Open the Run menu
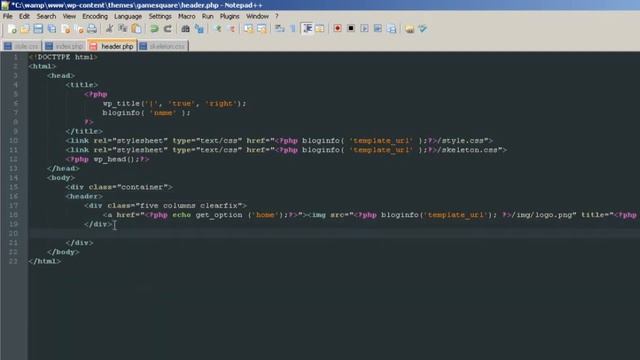Viewport: 640px width, 360px height. click(x=208, y=16)
